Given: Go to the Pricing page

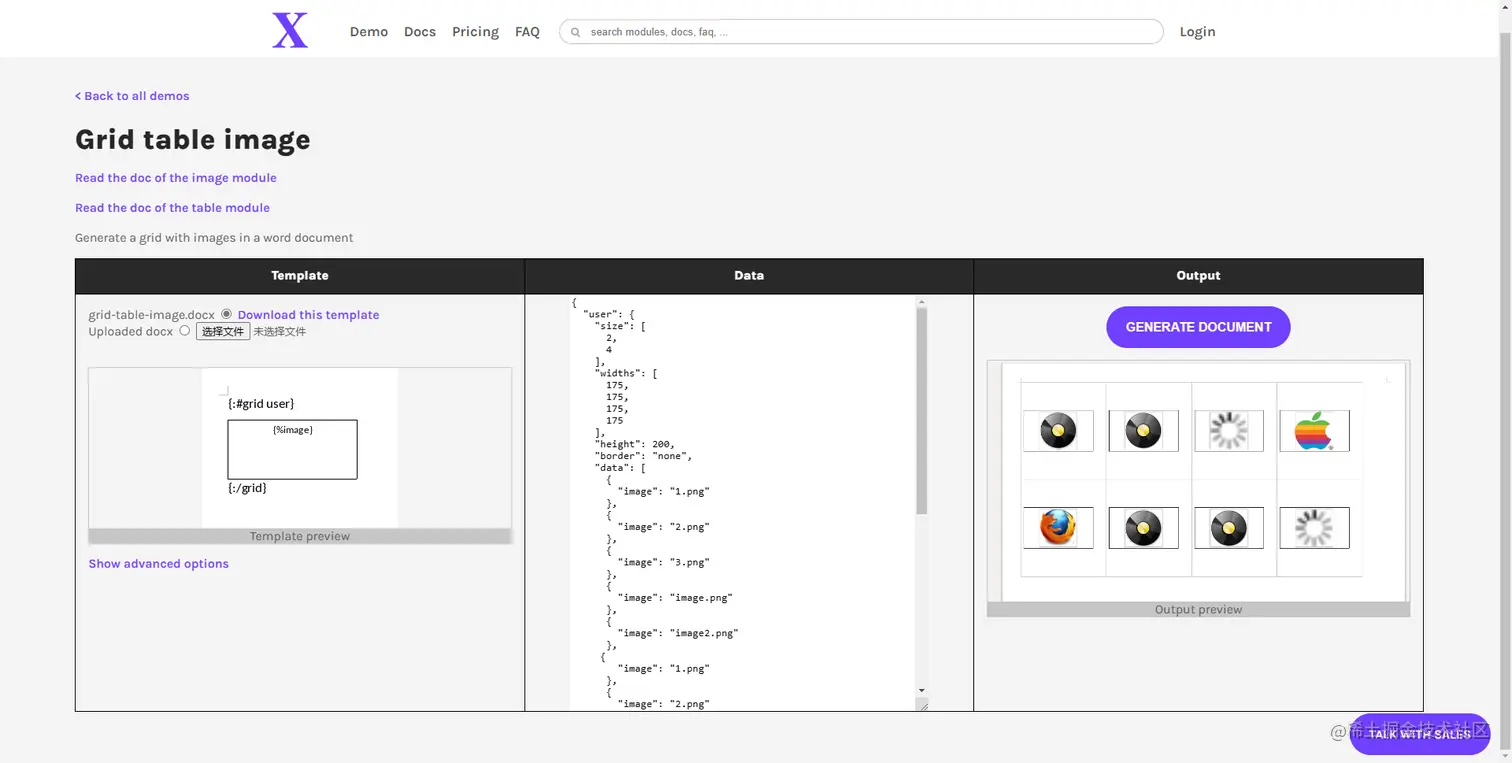Looking at the screenshot, I should point(475,32).
